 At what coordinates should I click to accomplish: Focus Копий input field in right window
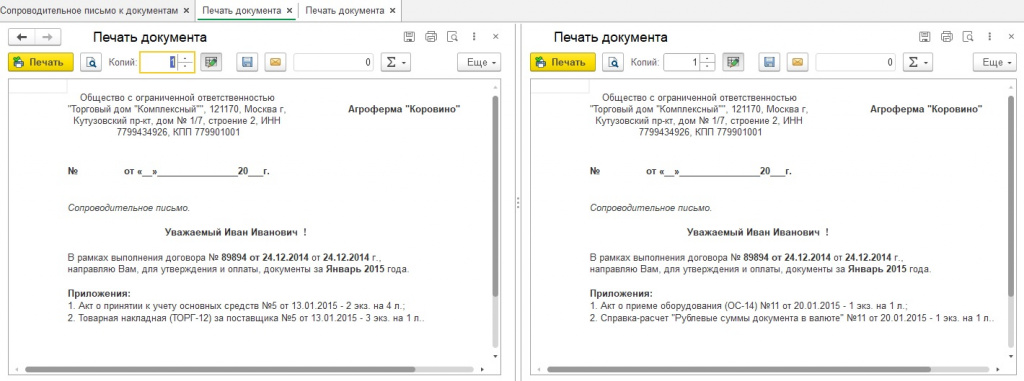point(682,63)
